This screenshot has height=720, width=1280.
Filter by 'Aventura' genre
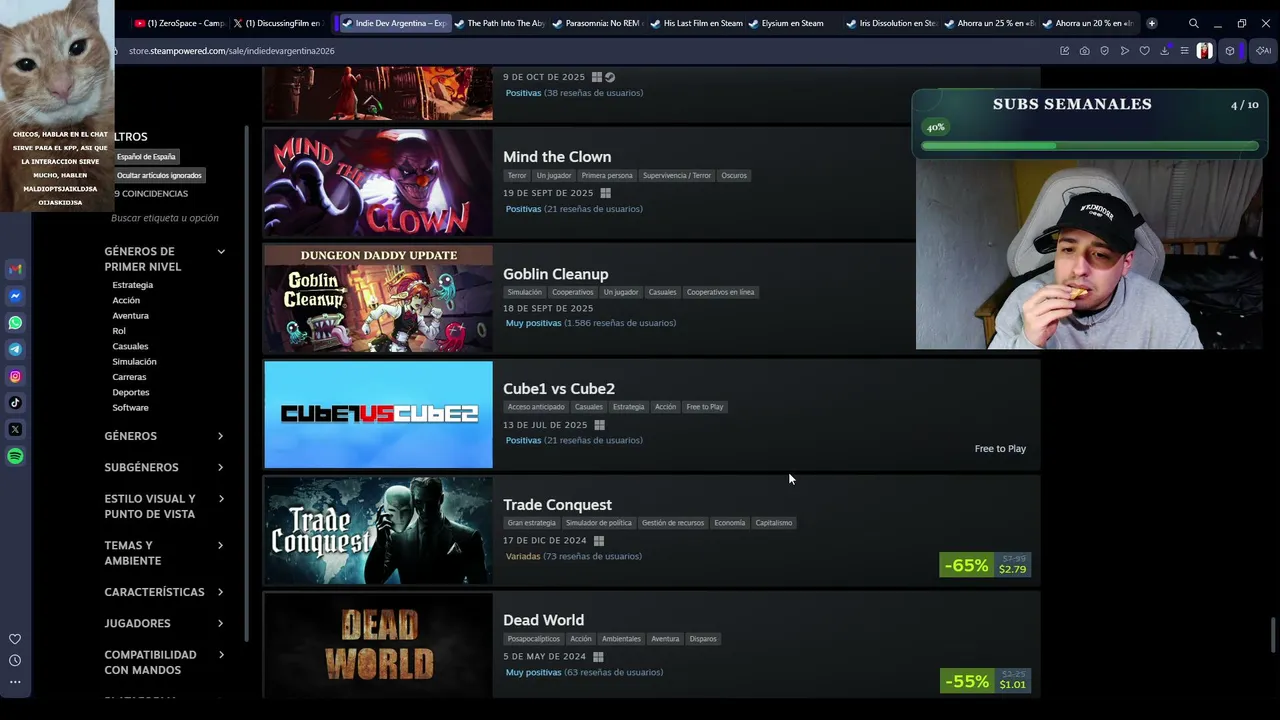click(130, 316)
